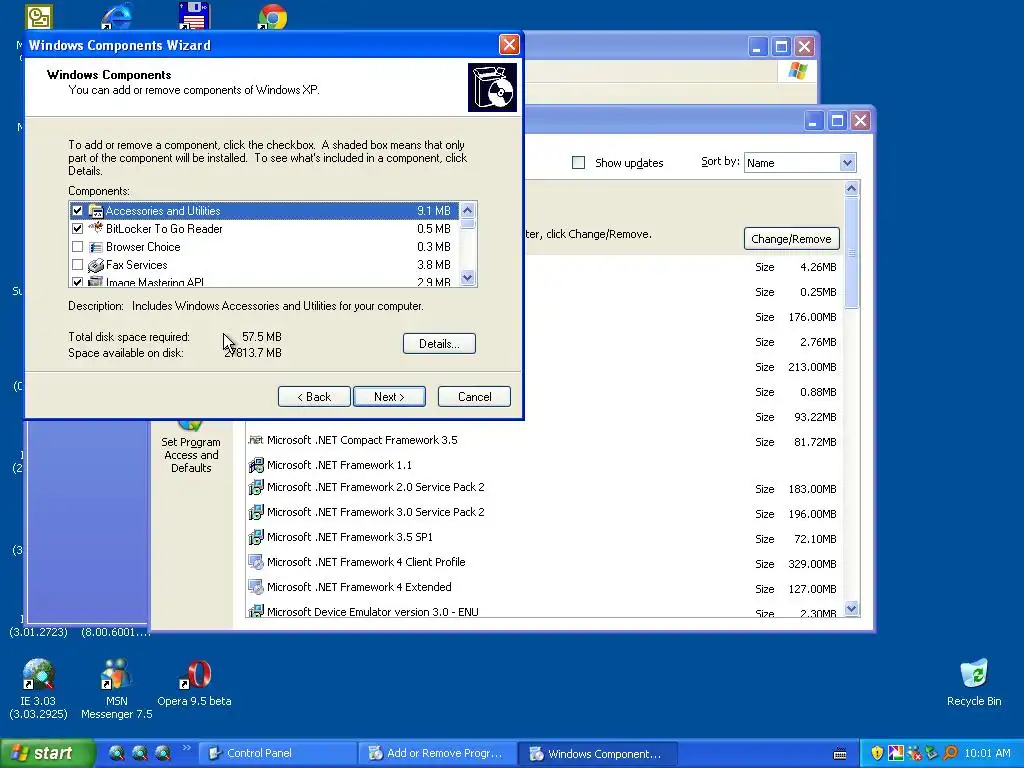1024x768 pixels.
Task: Click the .NET Framework 4 Extended icon
Action: 255,587
